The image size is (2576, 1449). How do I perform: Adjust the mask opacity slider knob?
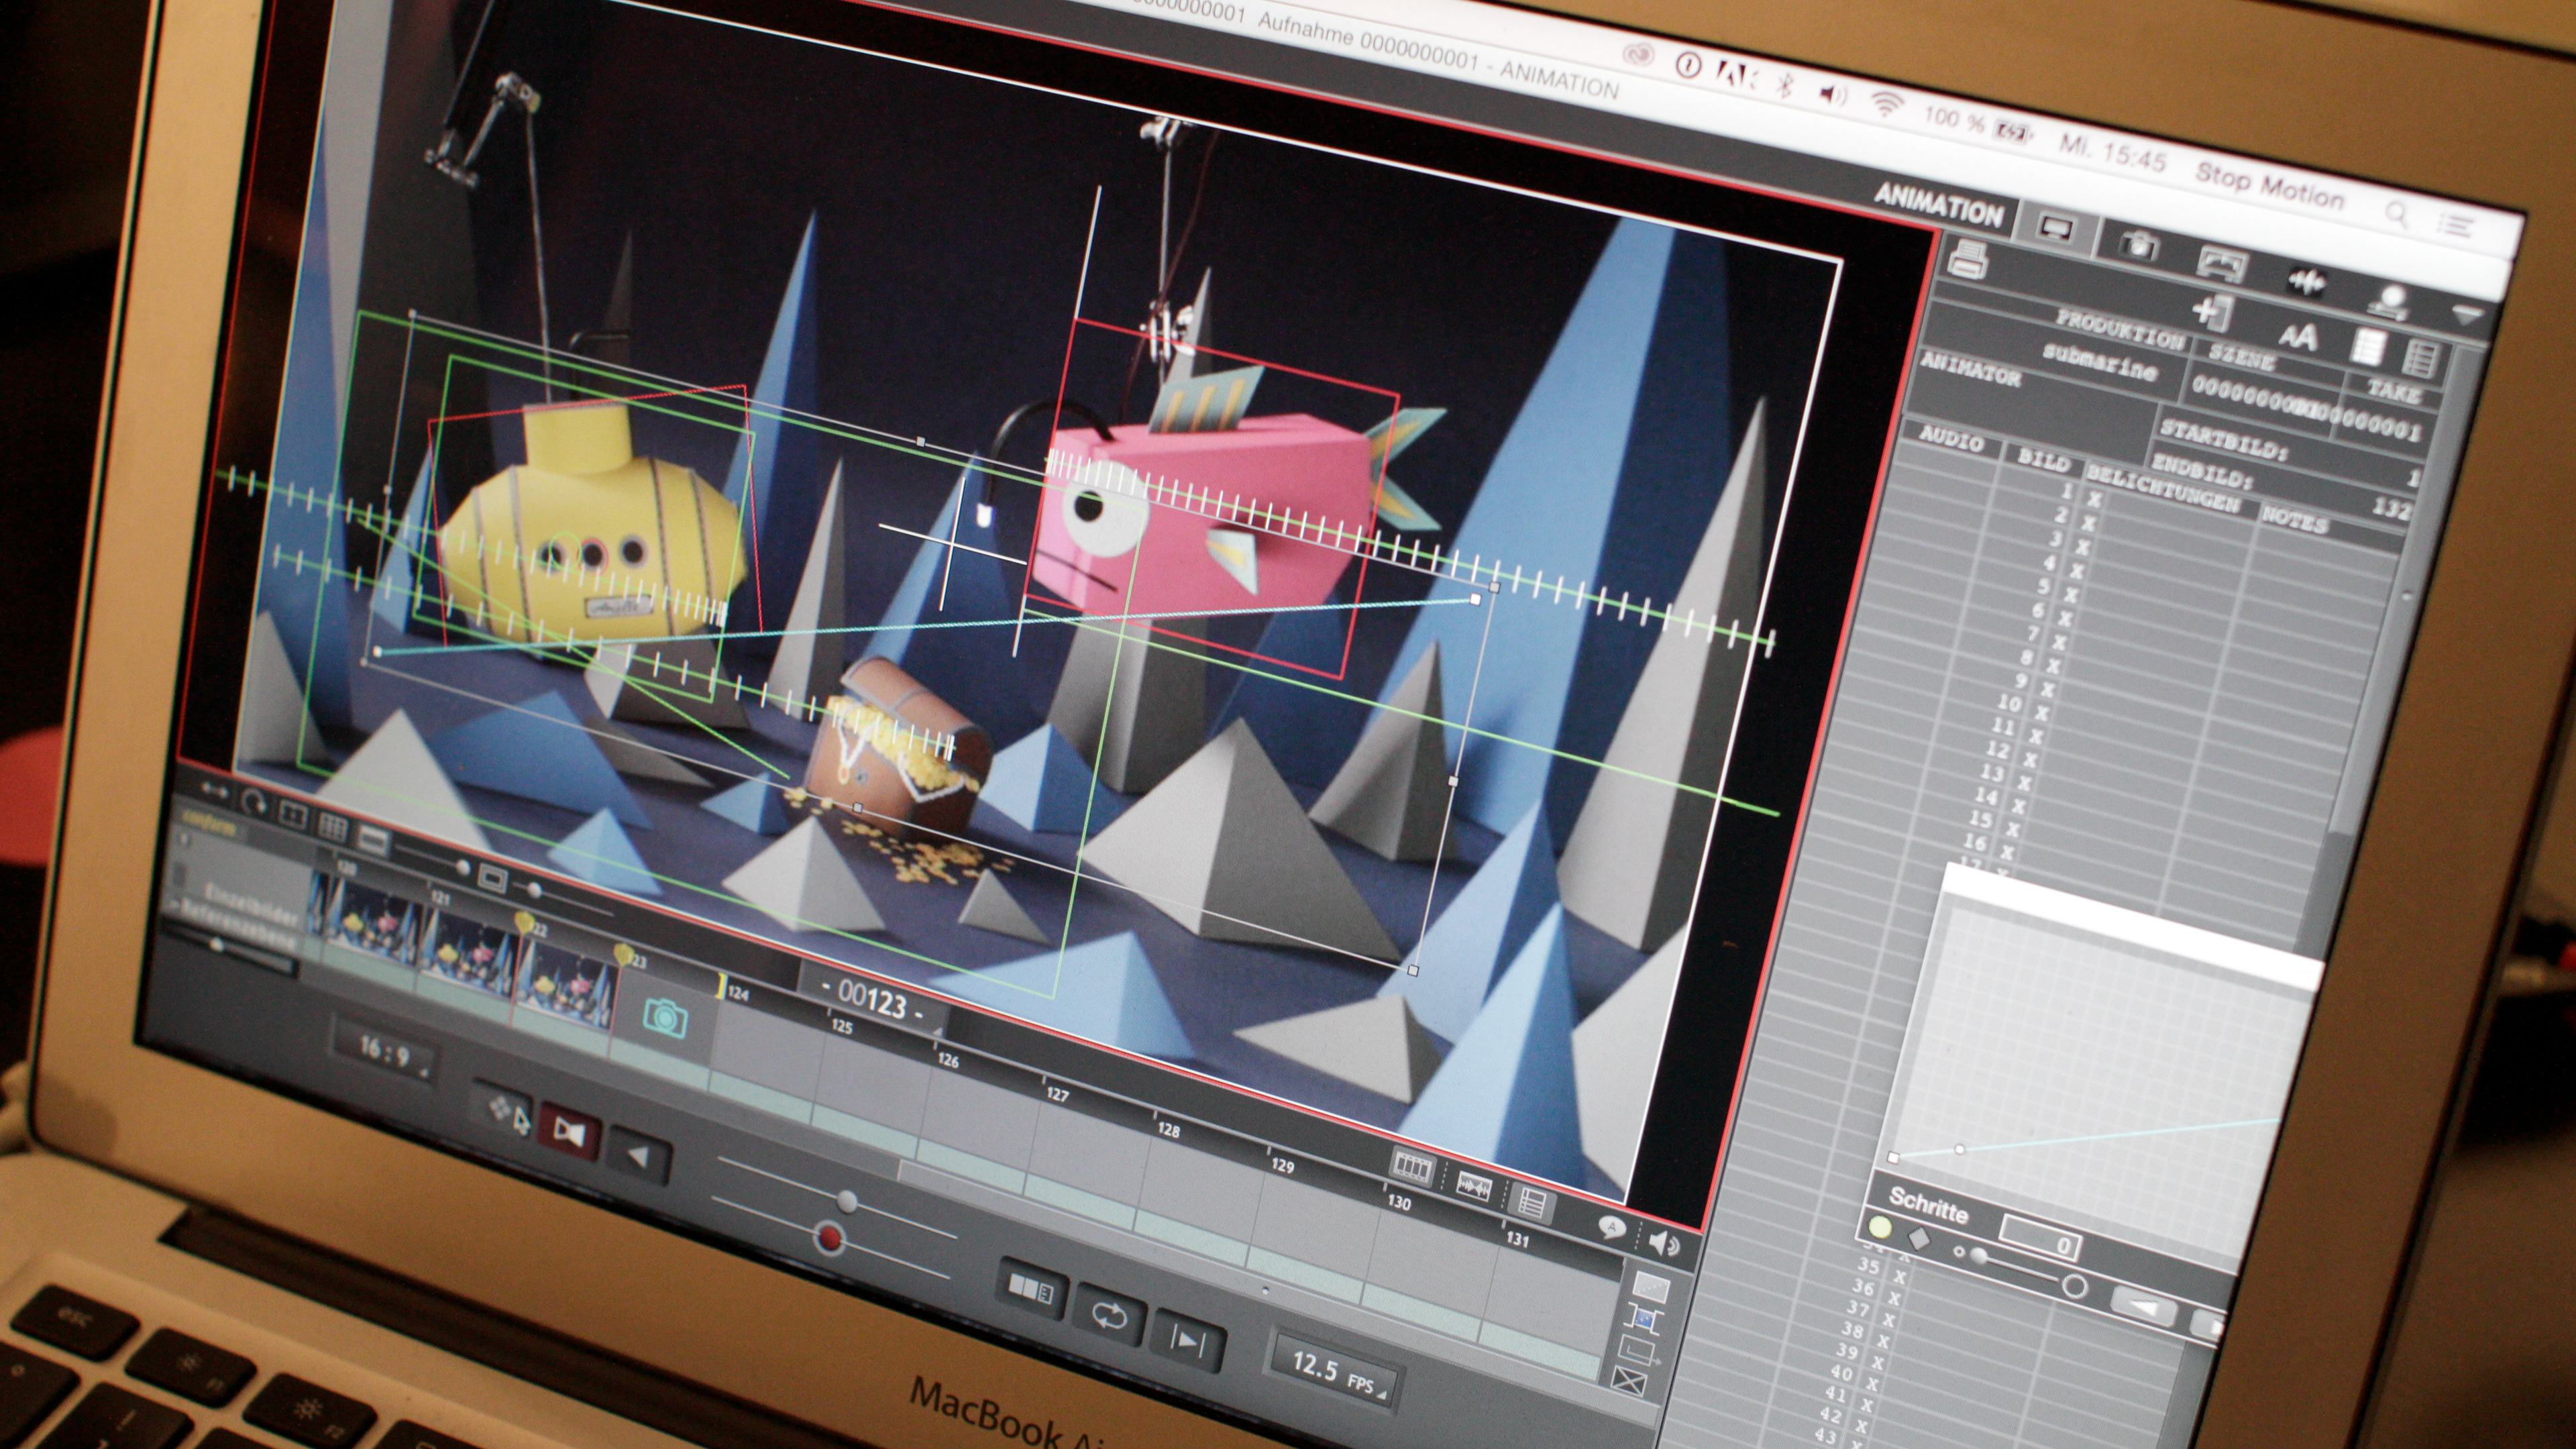(462, 866)
